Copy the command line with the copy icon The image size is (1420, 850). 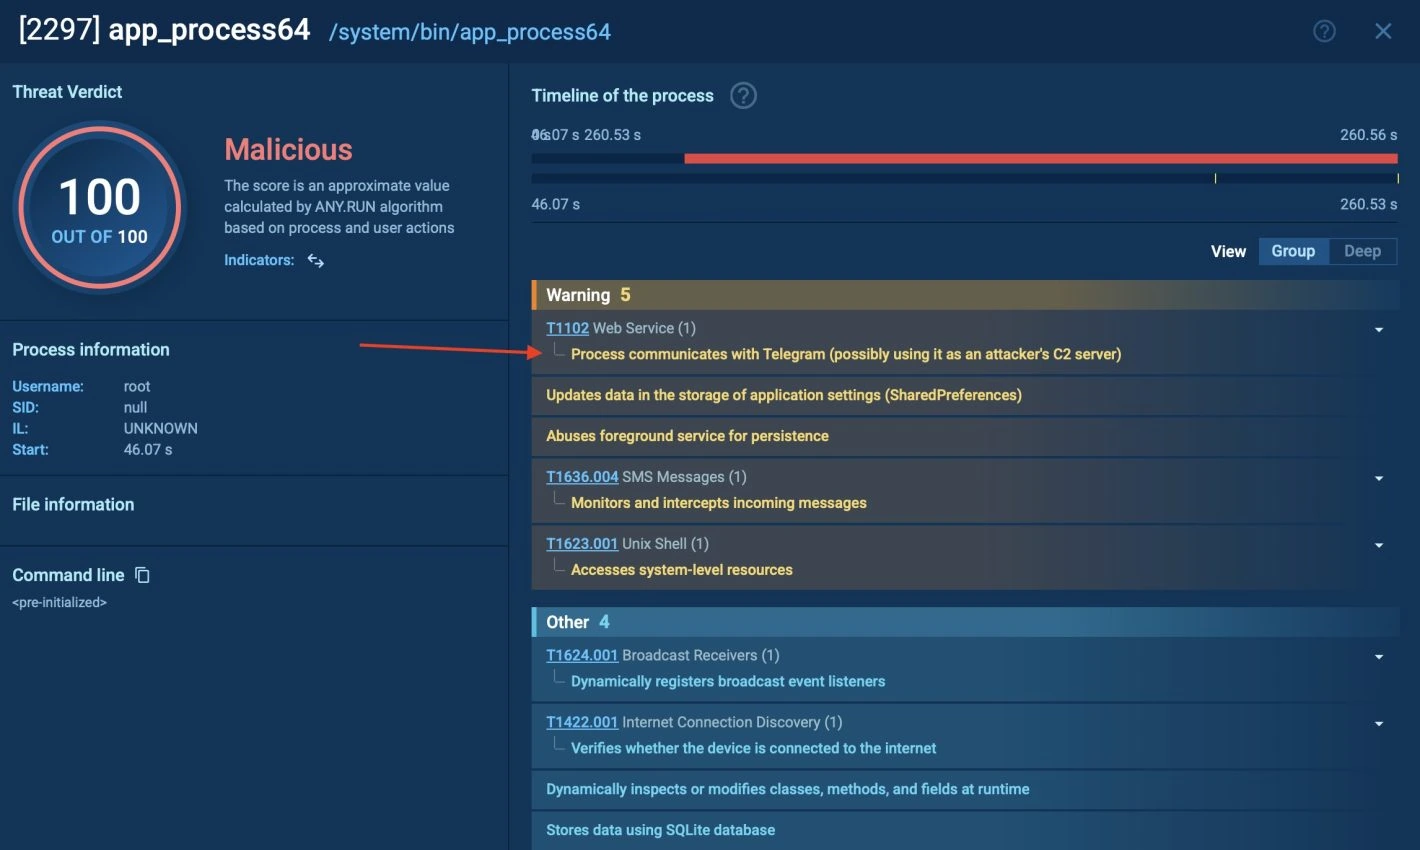[142, 575]
